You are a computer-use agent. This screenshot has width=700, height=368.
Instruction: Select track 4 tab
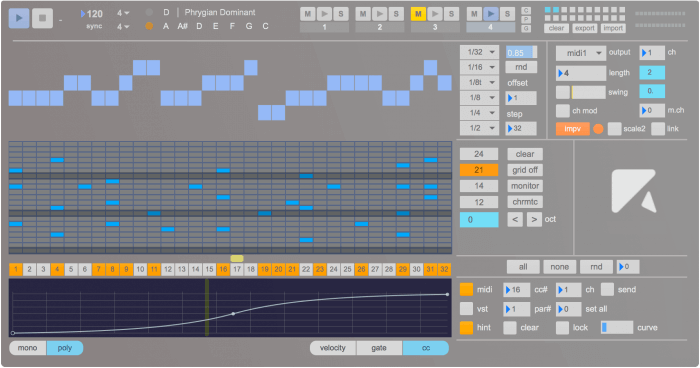tap(491, 27)
